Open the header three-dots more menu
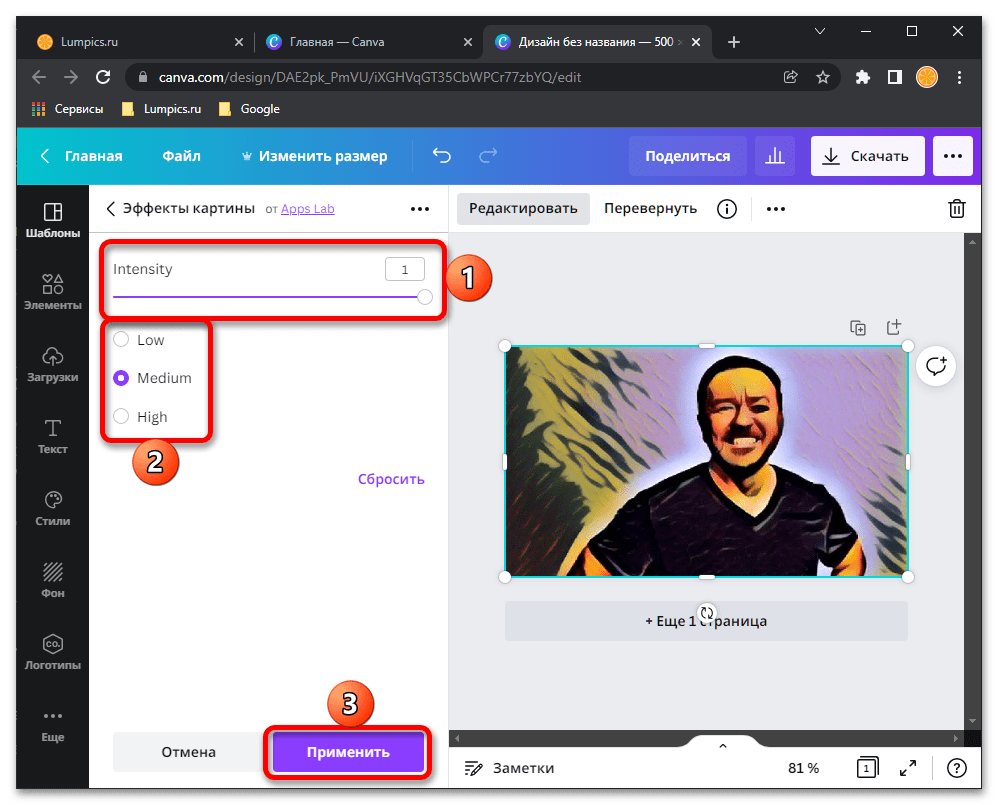The image size is (998, 805). 953,156
